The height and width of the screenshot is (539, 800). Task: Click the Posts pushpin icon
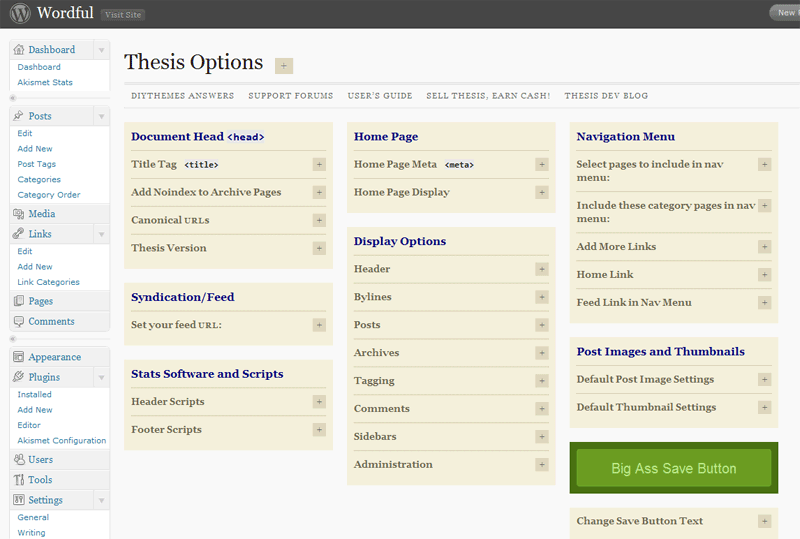click(19, 116)
